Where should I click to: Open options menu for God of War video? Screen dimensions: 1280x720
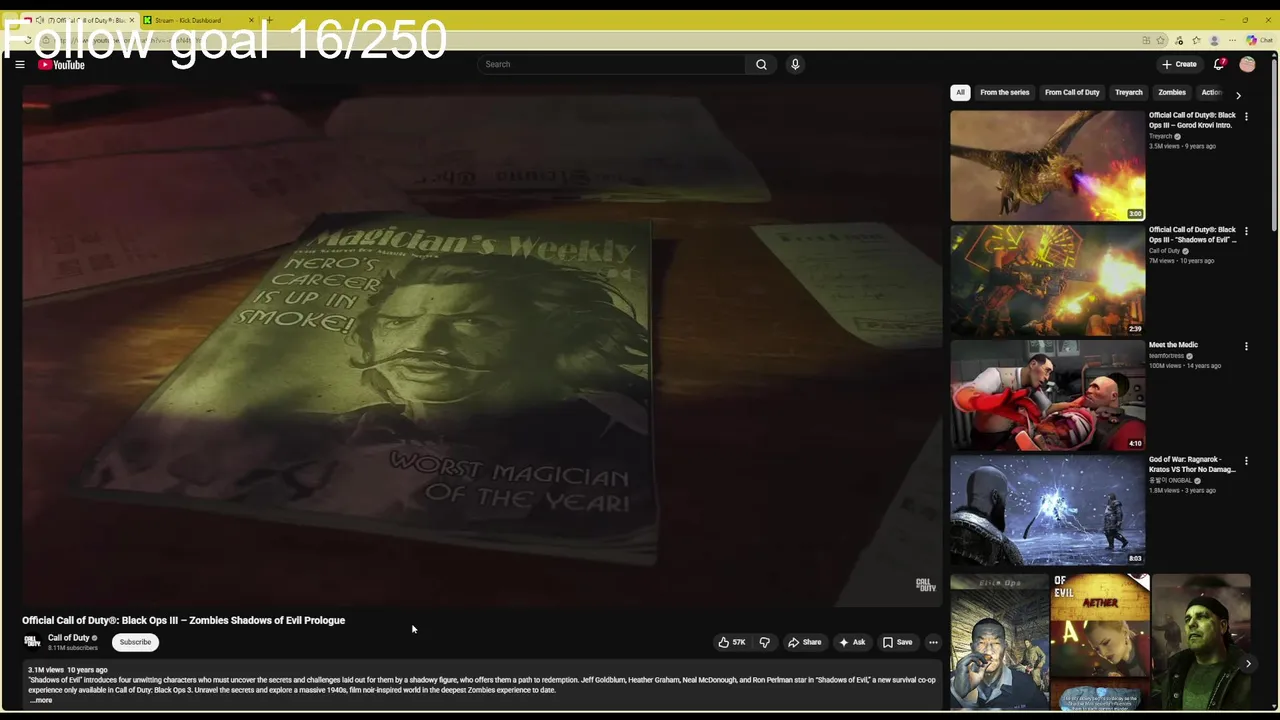(x=1246, y=462)
